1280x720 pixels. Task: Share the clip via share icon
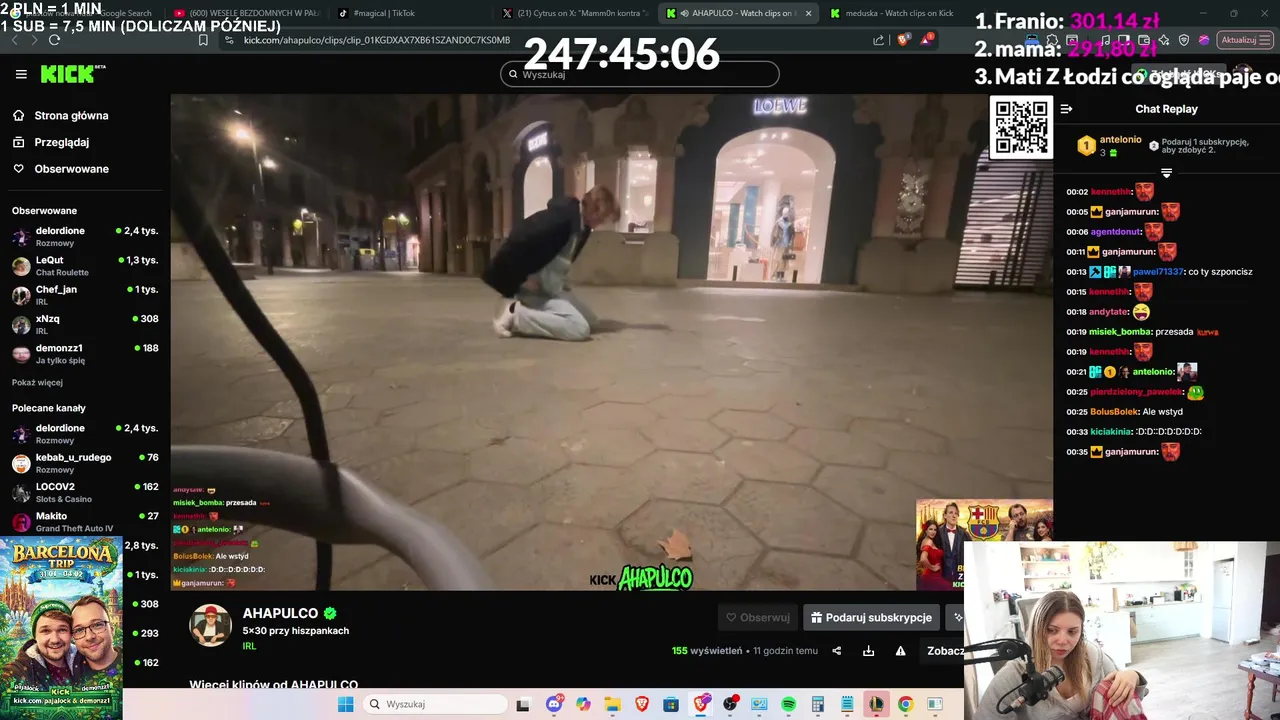point(837,651)
